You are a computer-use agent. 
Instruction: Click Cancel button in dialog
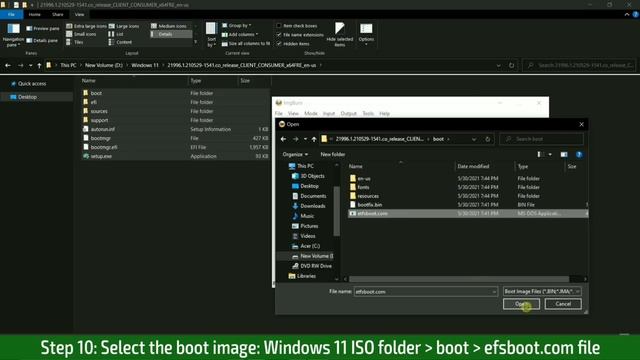point(563,304)
